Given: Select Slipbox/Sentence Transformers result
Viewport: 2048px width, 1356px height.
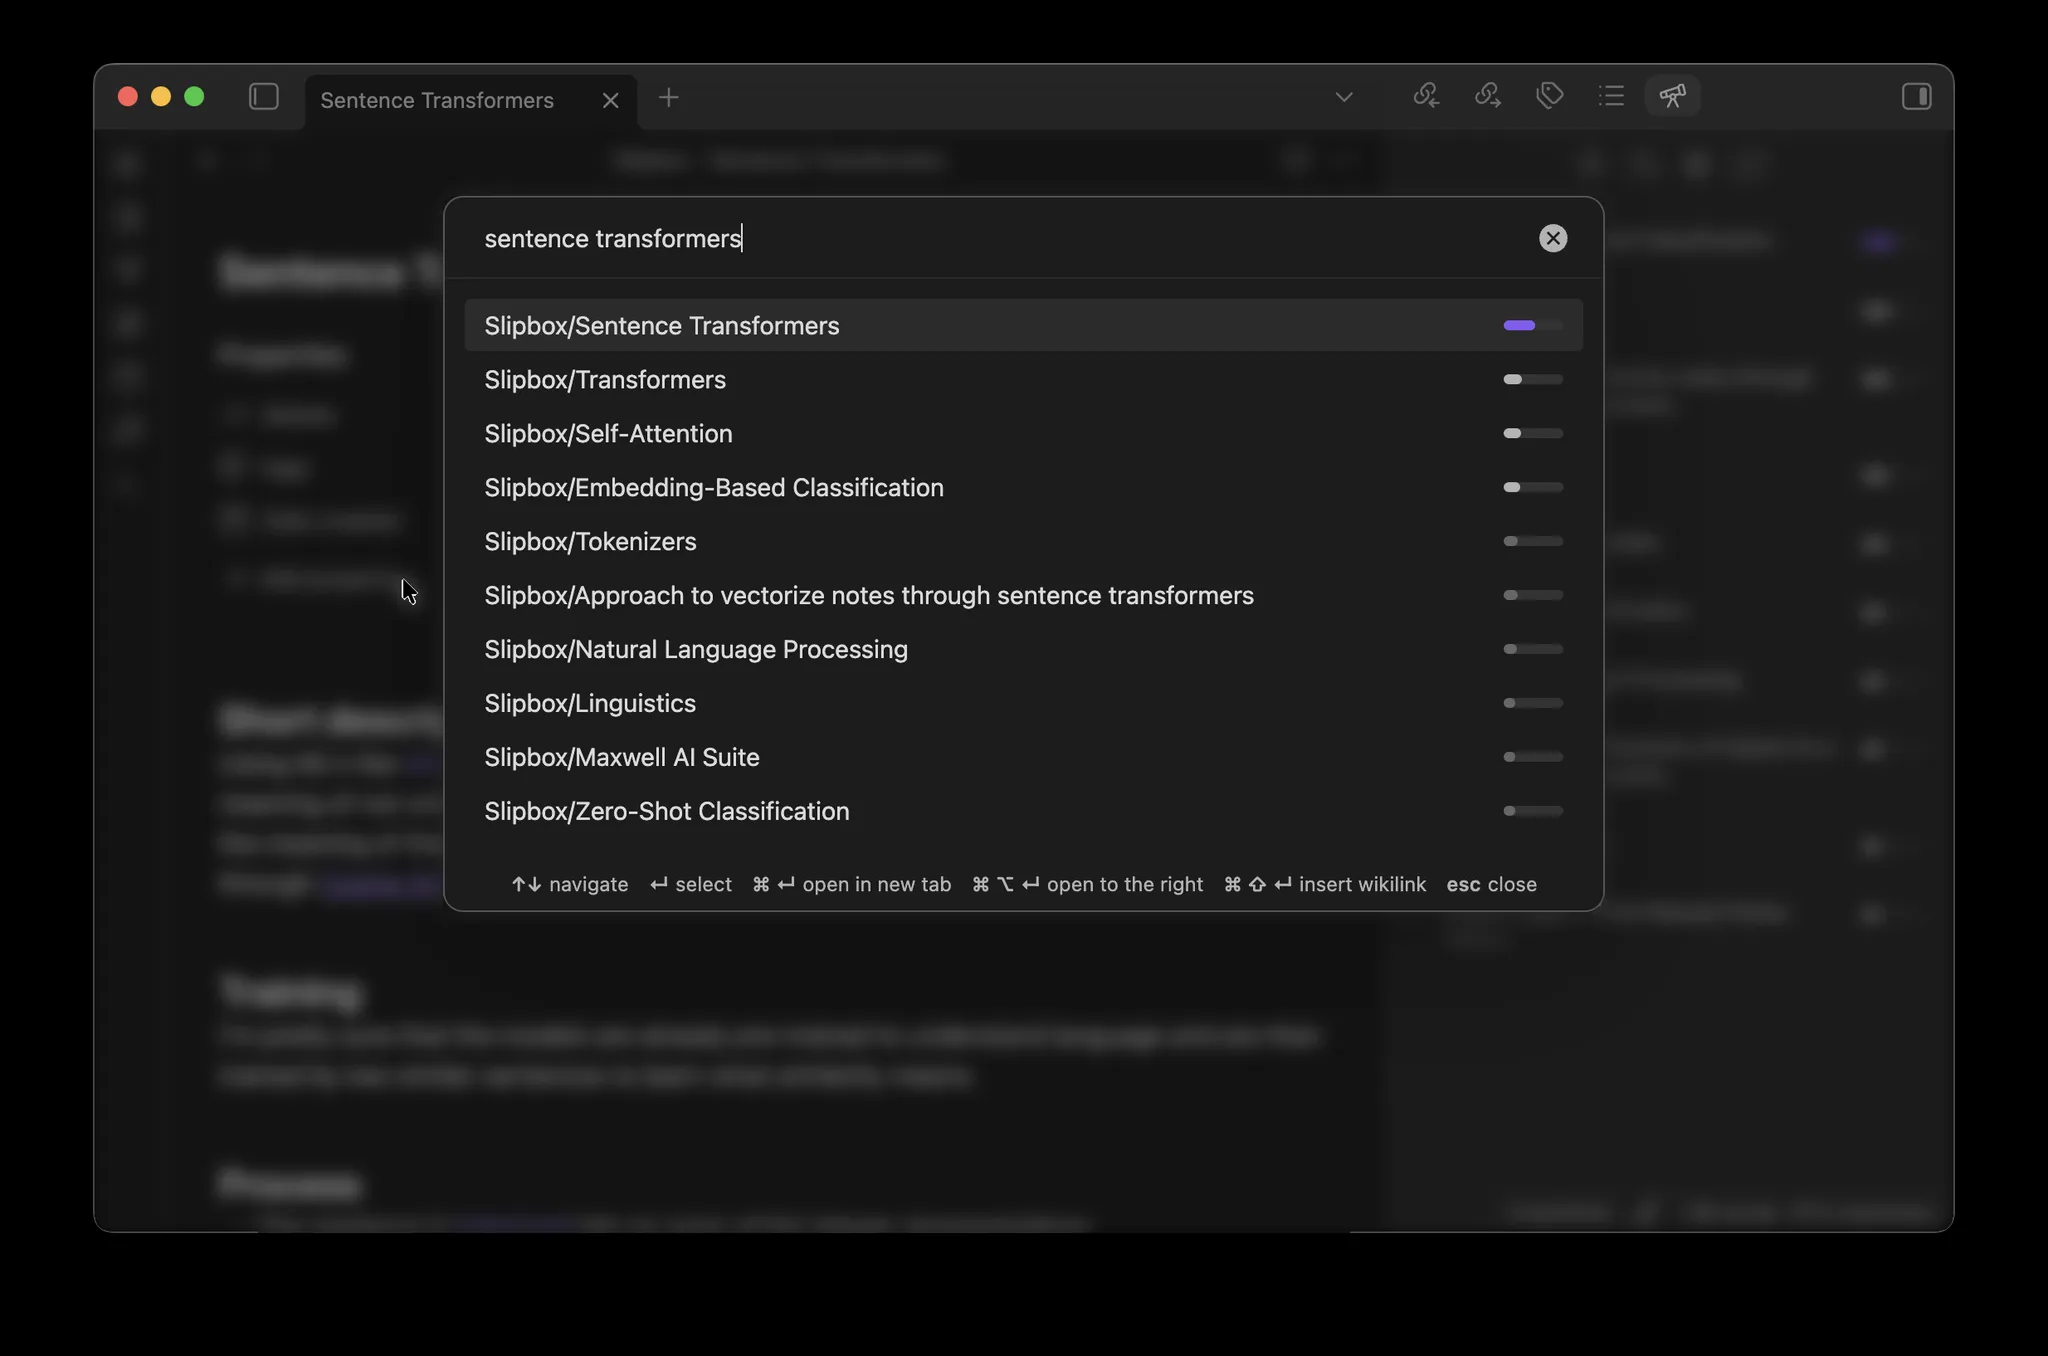Looking at the screenshot, I should pyautogui.click(x=1024, y=325).
